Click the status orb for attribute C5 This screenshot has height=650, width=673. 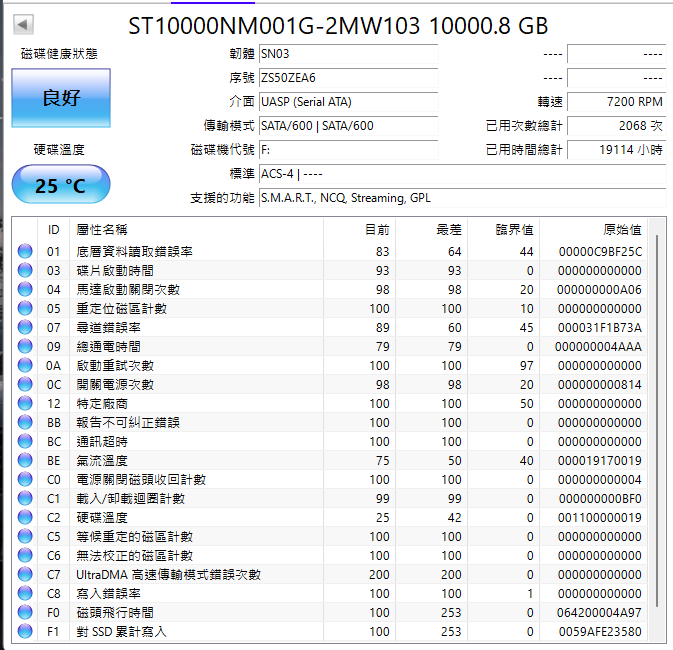click(x=25, y=536)
